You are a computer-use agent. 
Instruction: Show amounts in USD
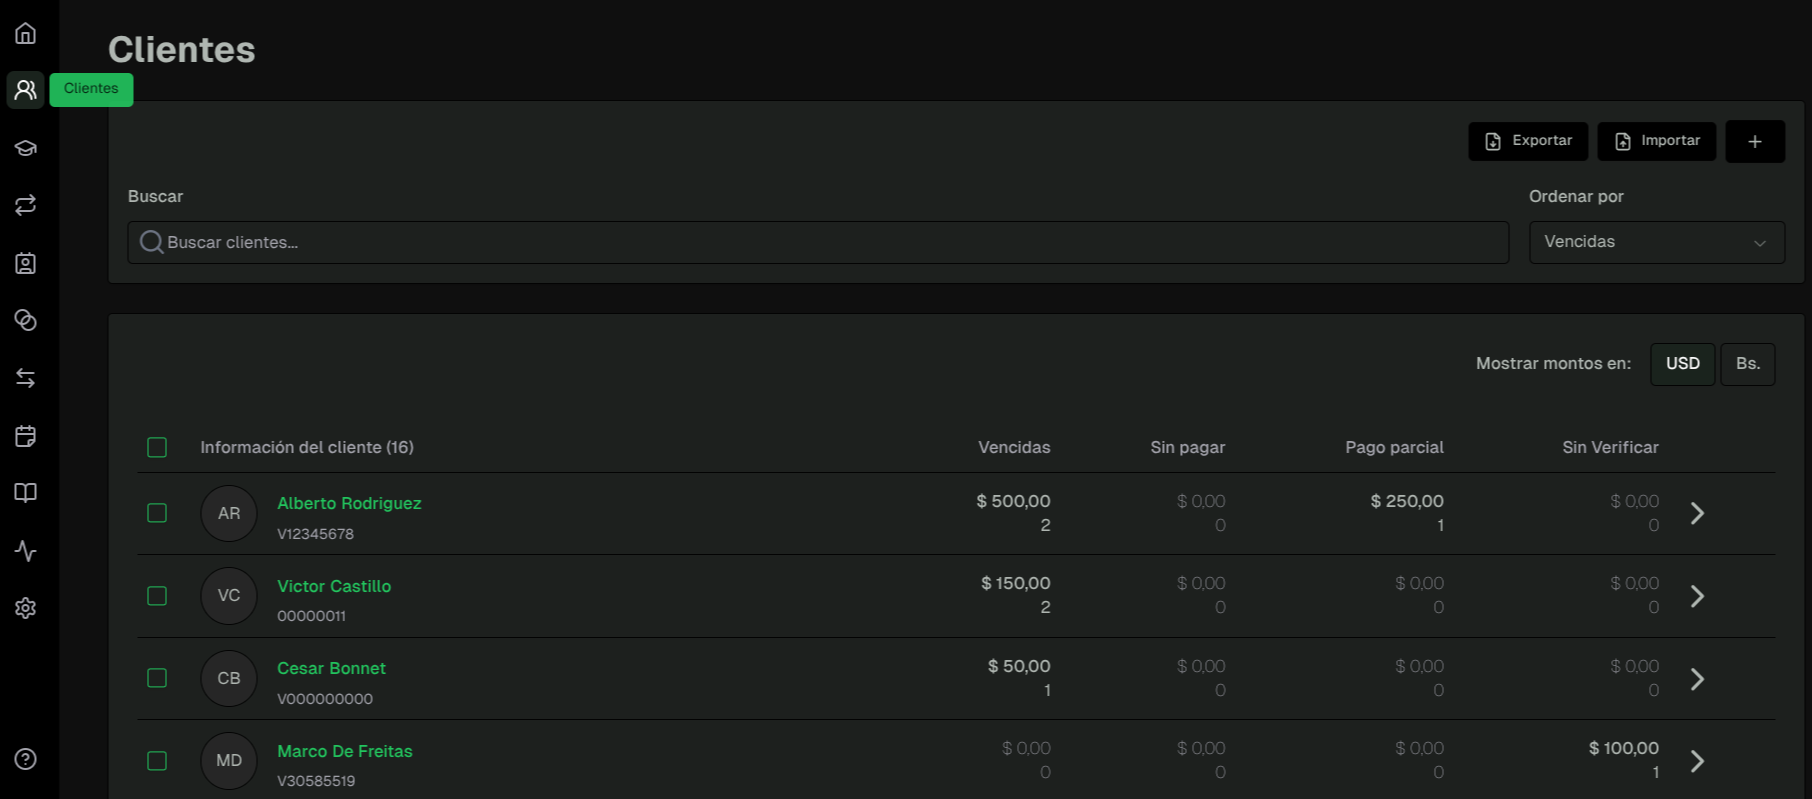click(1682, 364)
